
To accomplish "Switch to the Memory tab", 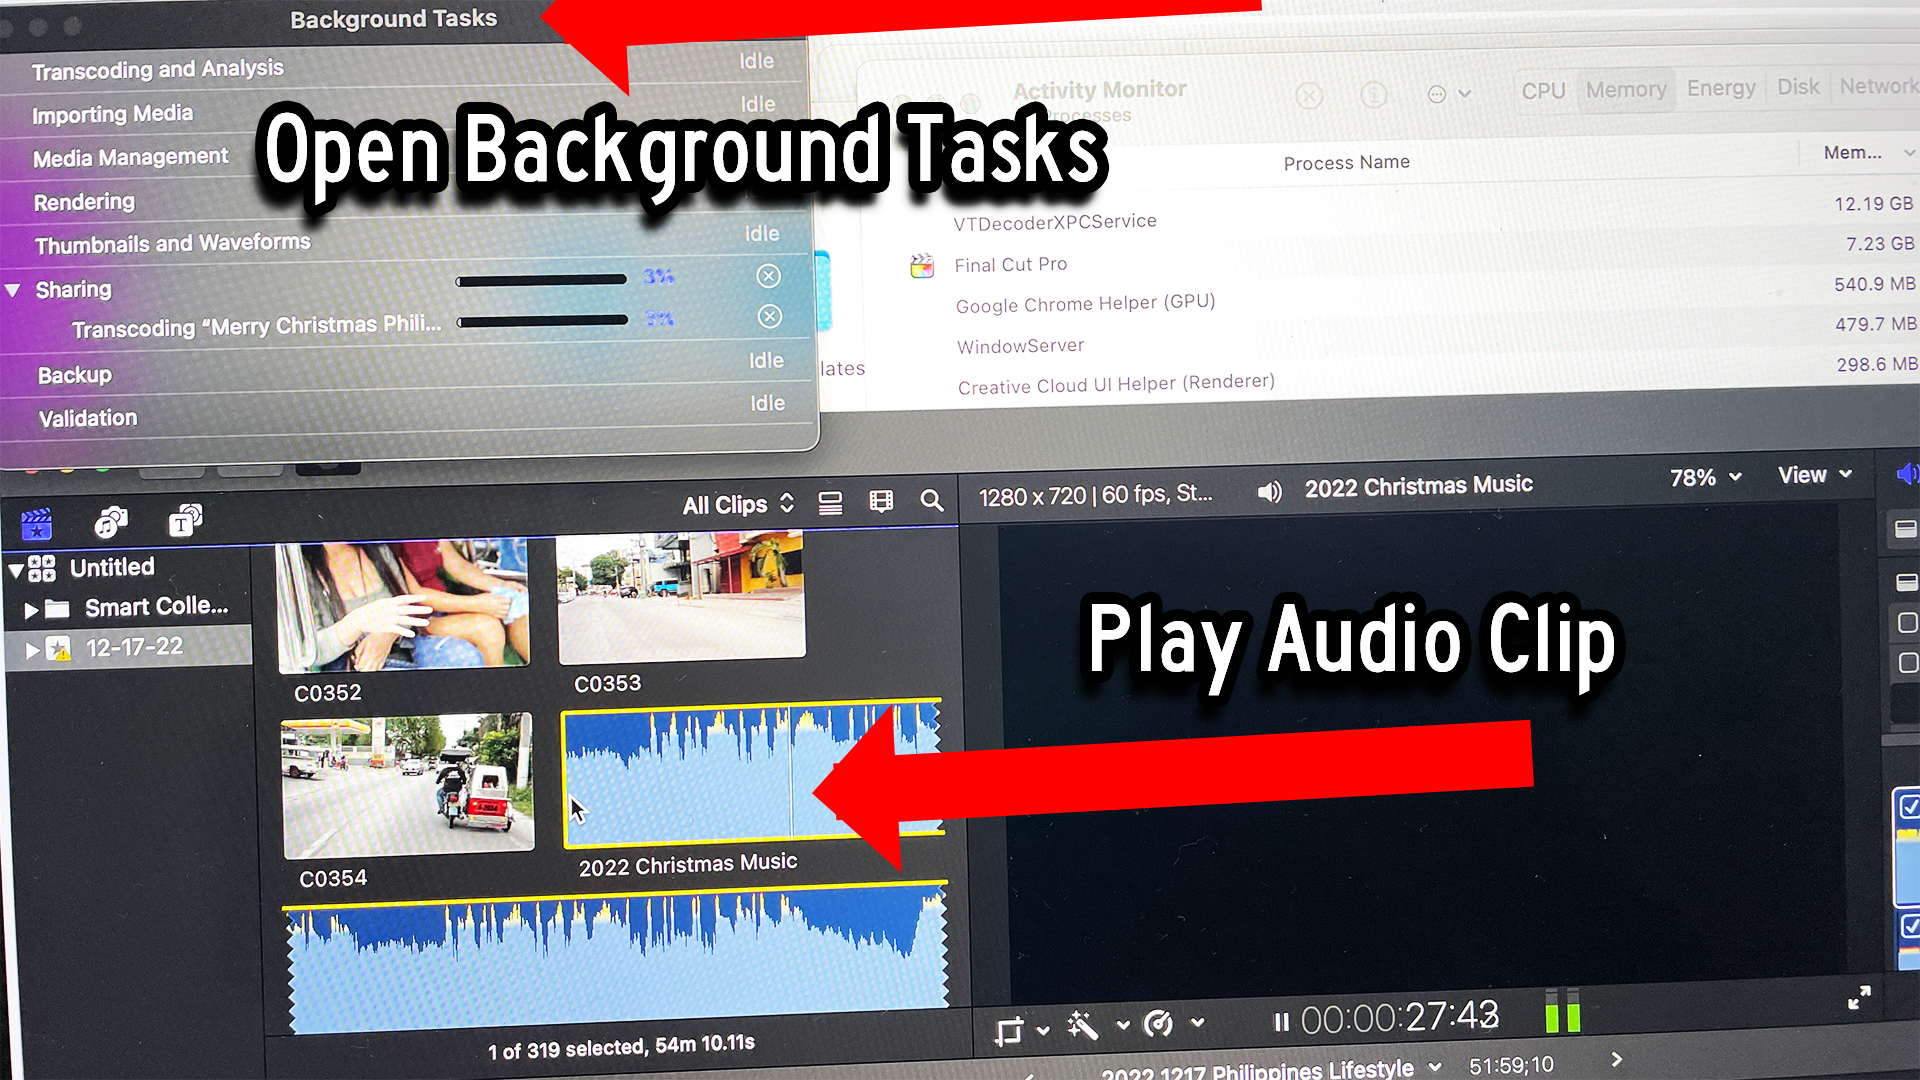I will click(1626, 90).
